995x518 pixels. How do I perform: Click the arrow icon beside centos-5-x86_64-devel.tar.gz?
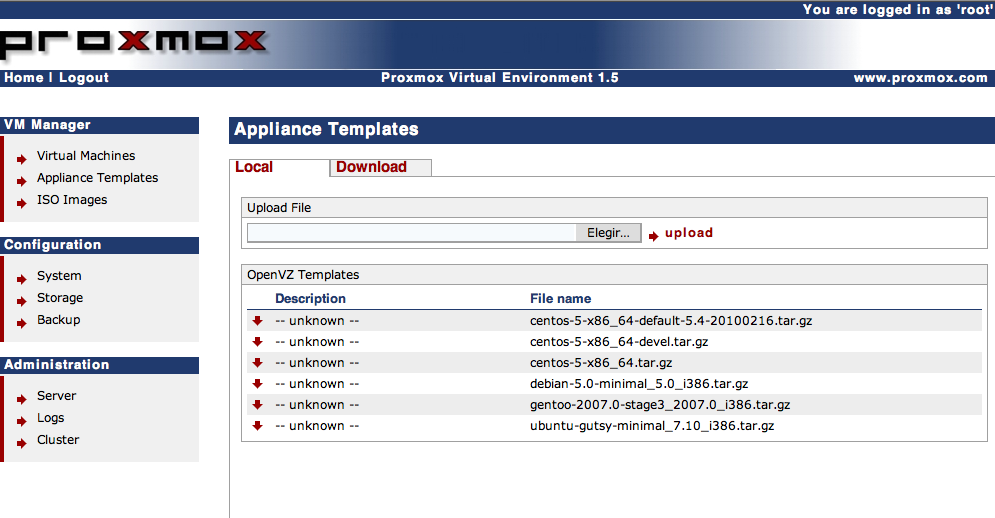tap(257, 342)
